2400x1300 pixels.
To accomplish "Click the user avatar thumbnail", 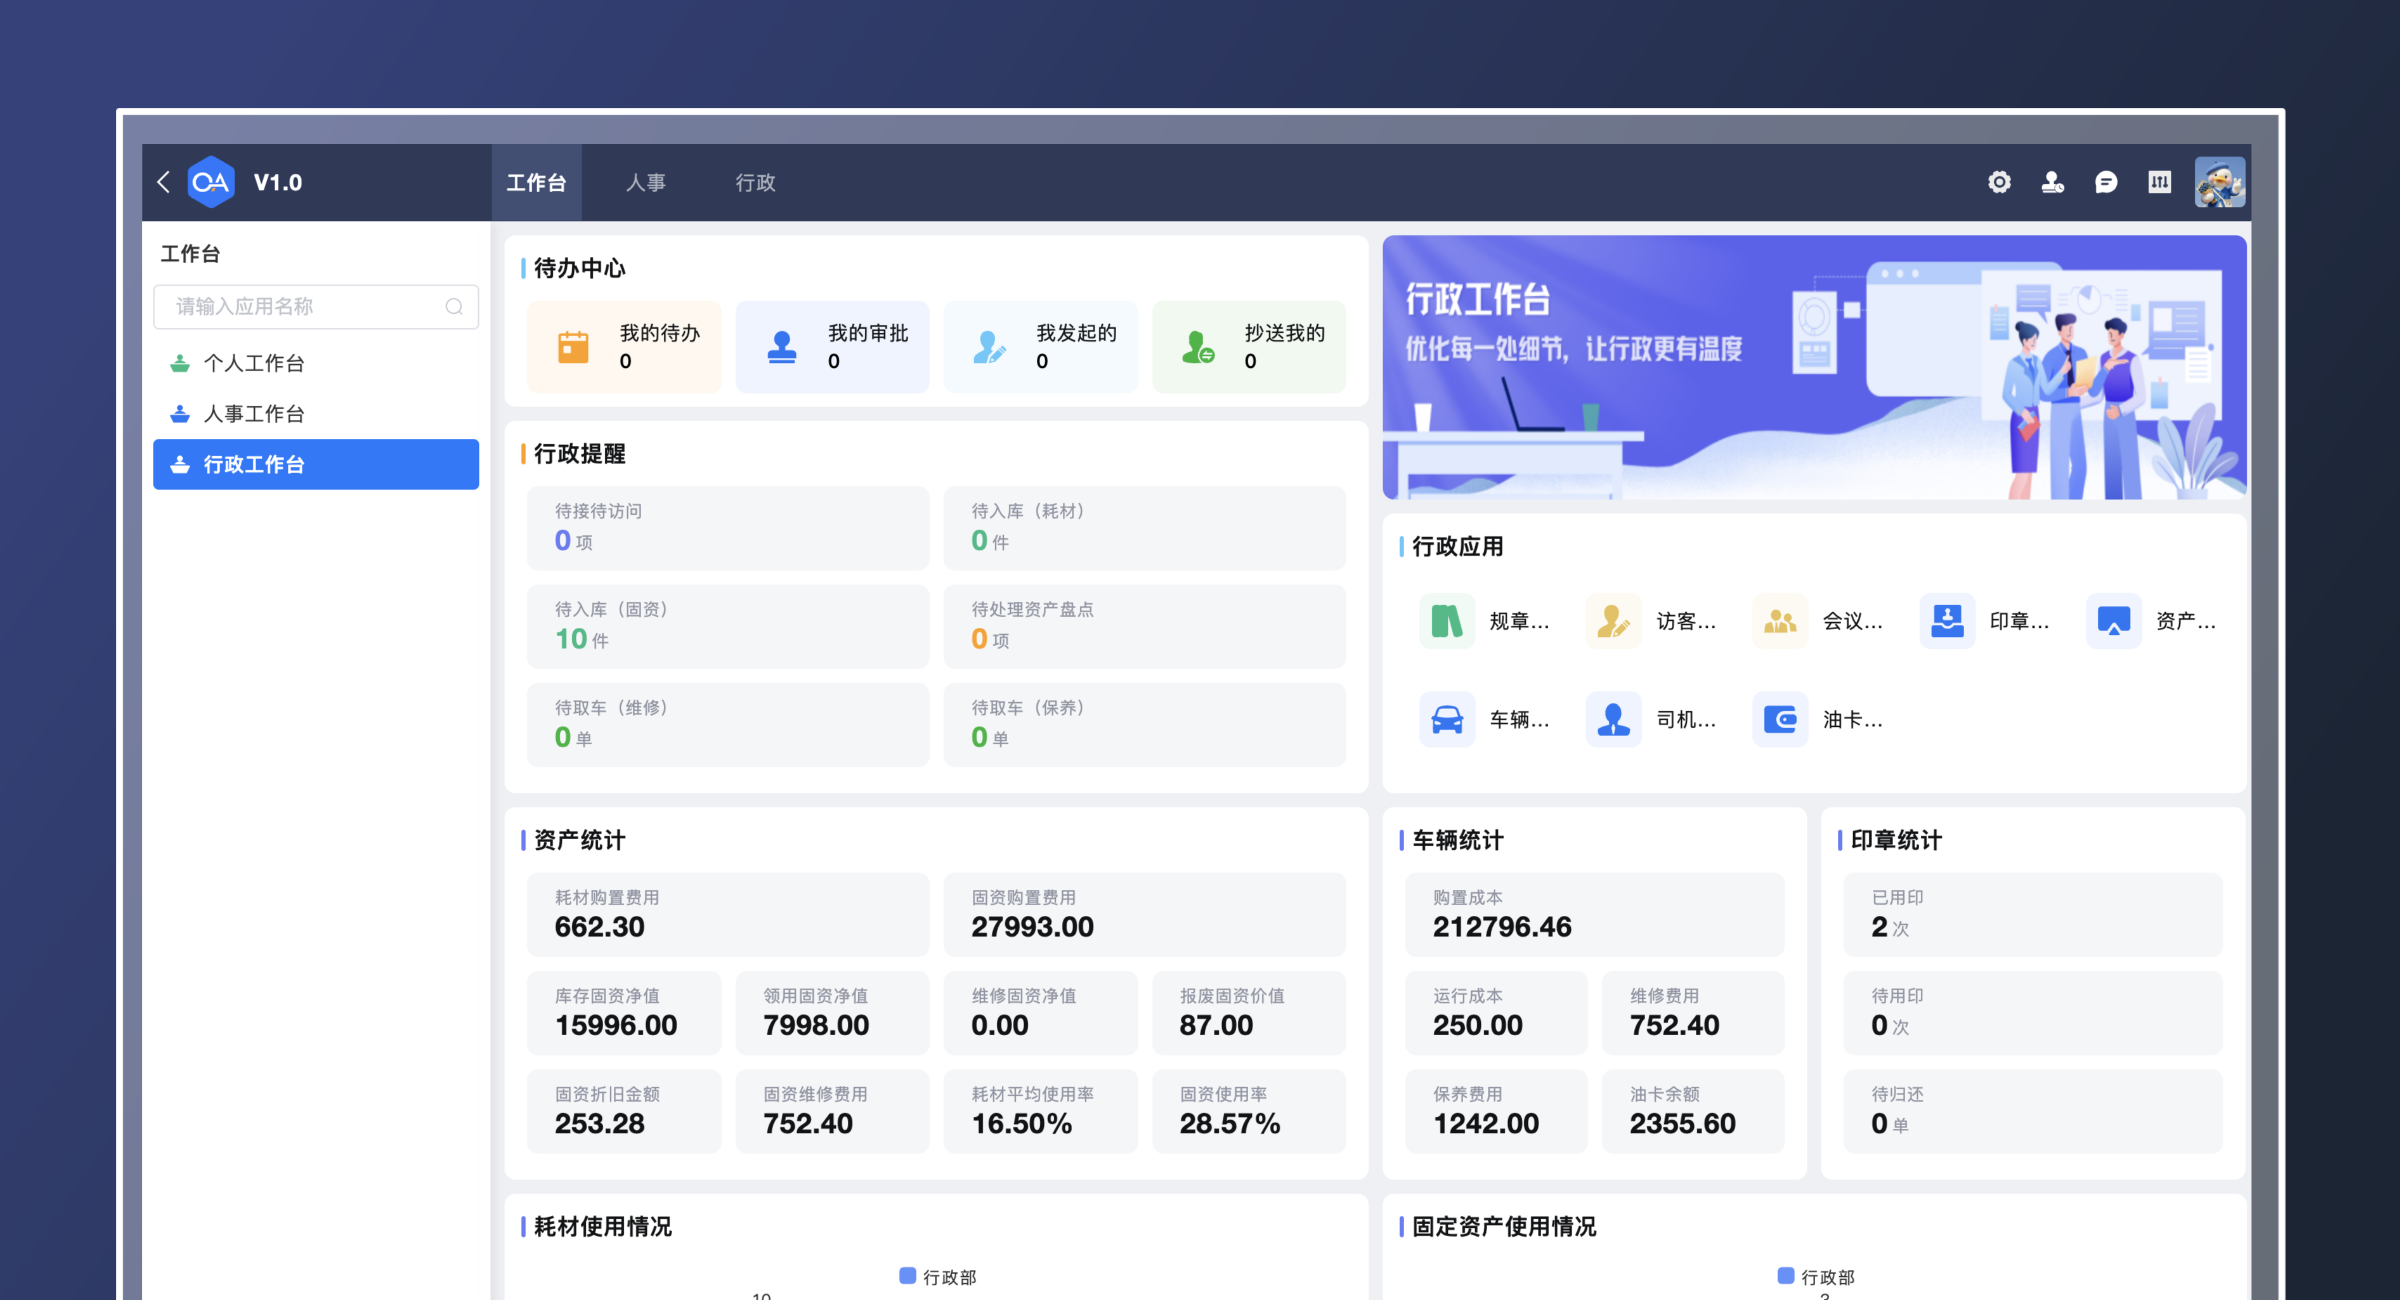I will 2220,182.
